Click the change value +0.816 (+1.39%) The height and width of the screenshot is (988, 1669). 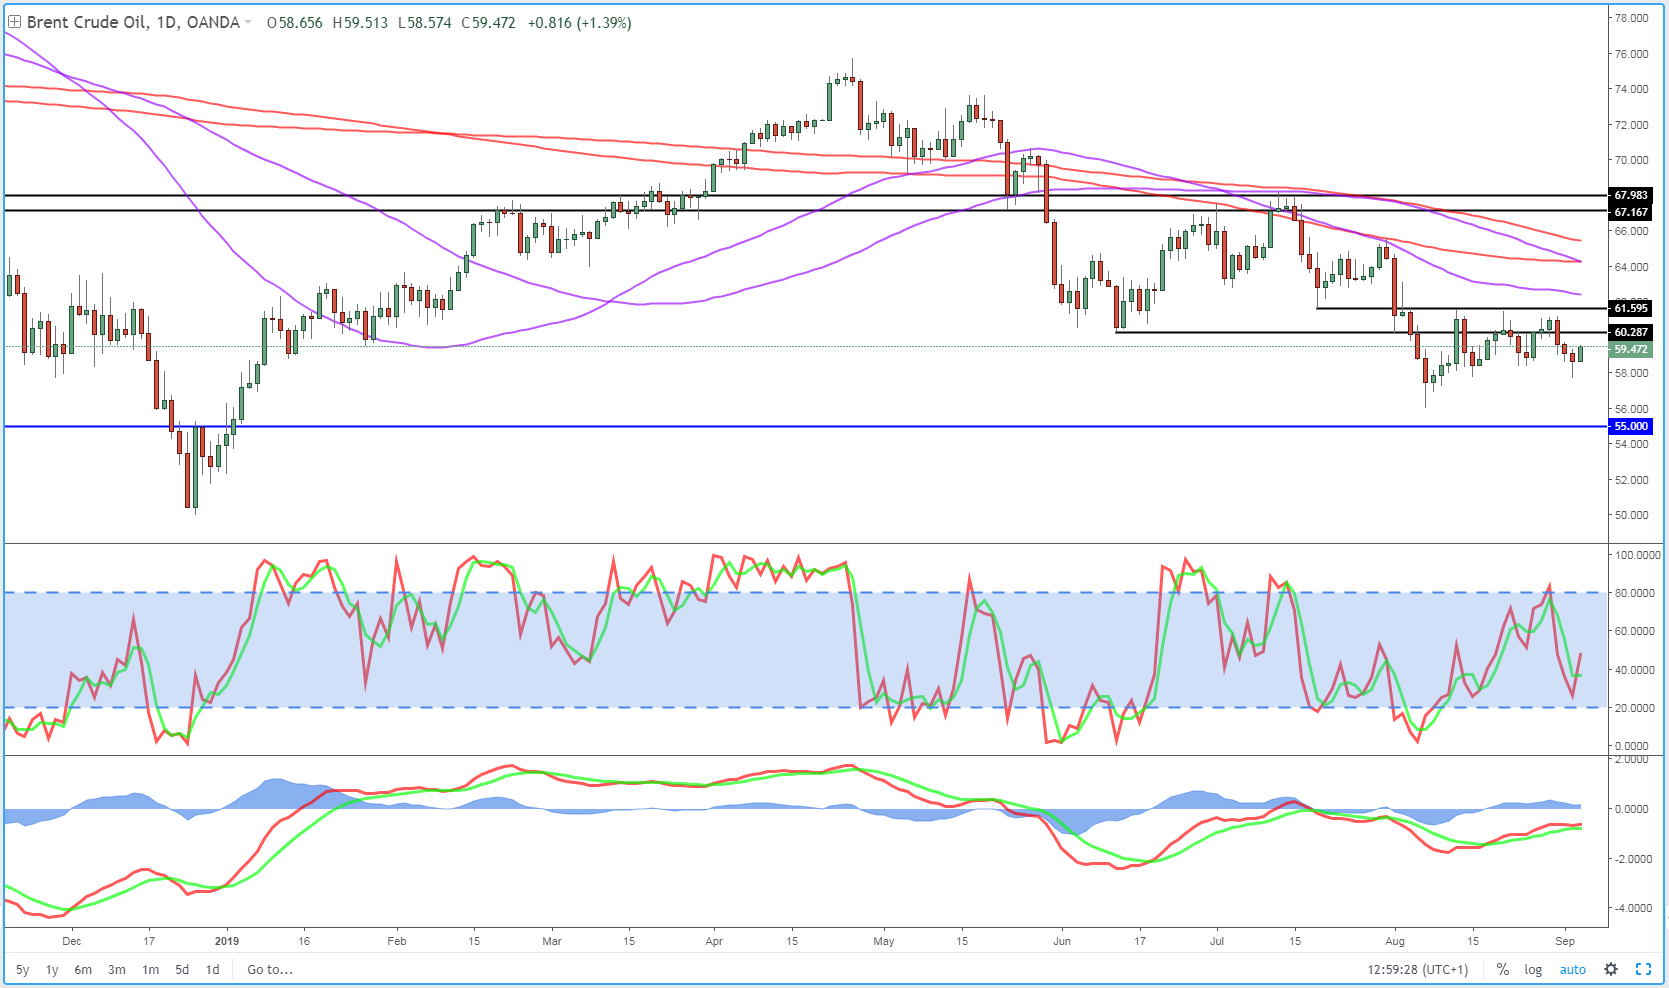click(x=579, y=22)
